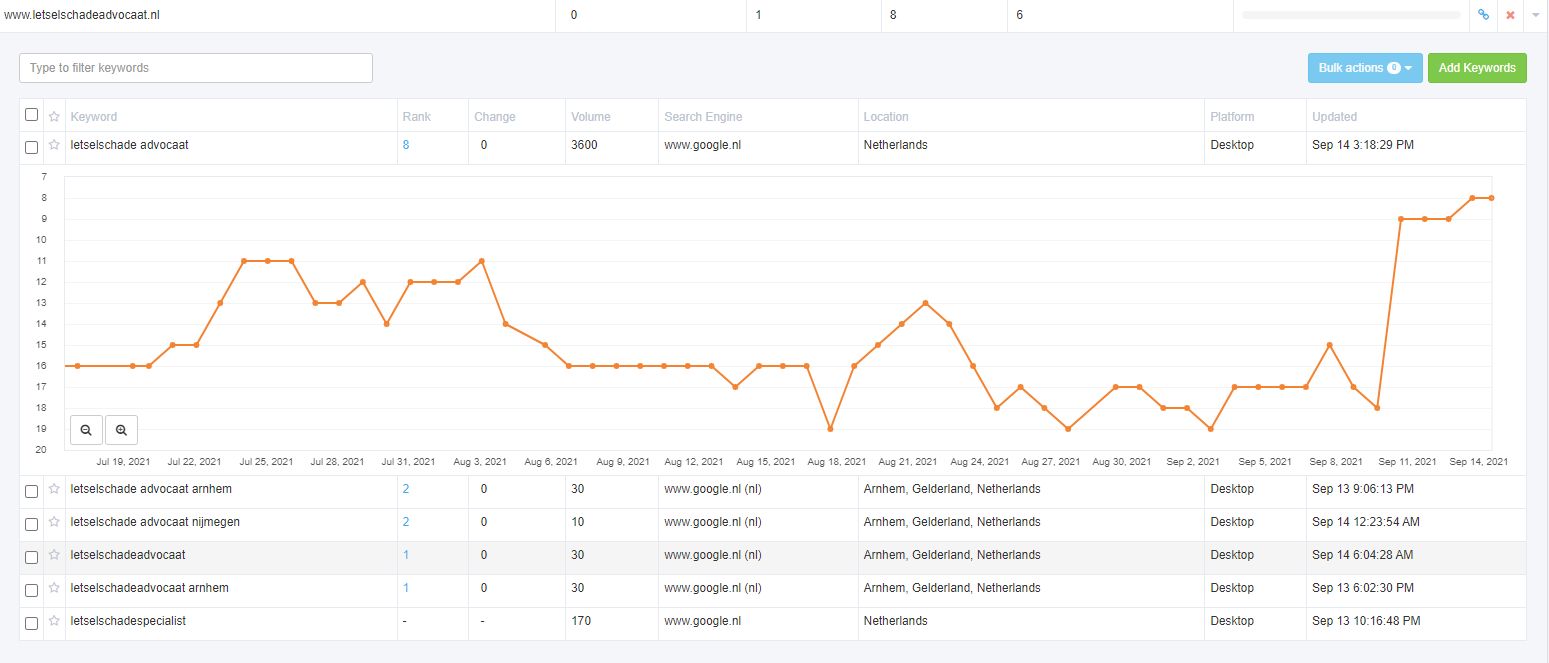Sort by Rank column header

click(417, 117)
